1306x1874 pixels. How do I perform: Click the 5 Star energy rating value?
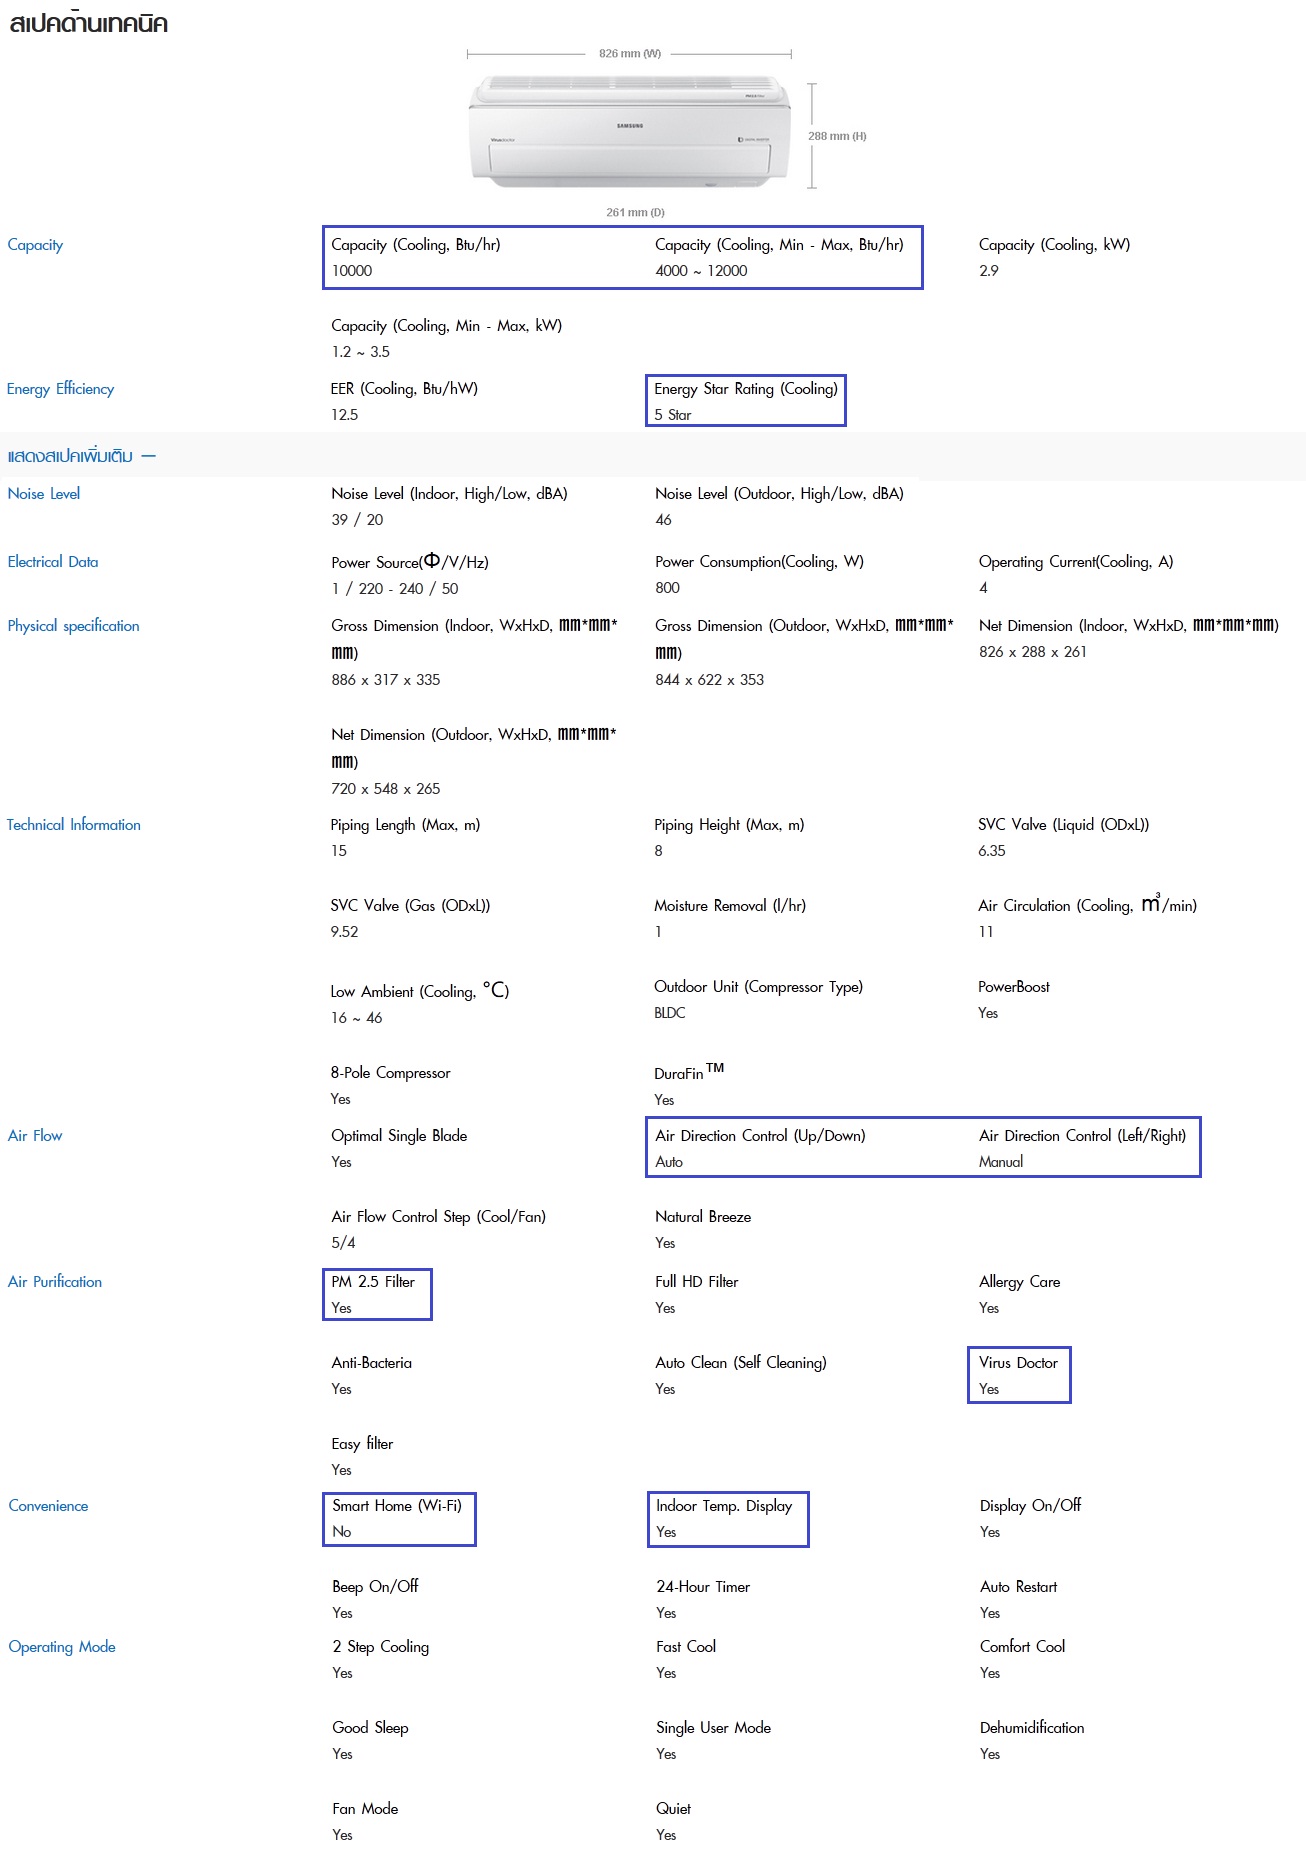click(673, 415)
